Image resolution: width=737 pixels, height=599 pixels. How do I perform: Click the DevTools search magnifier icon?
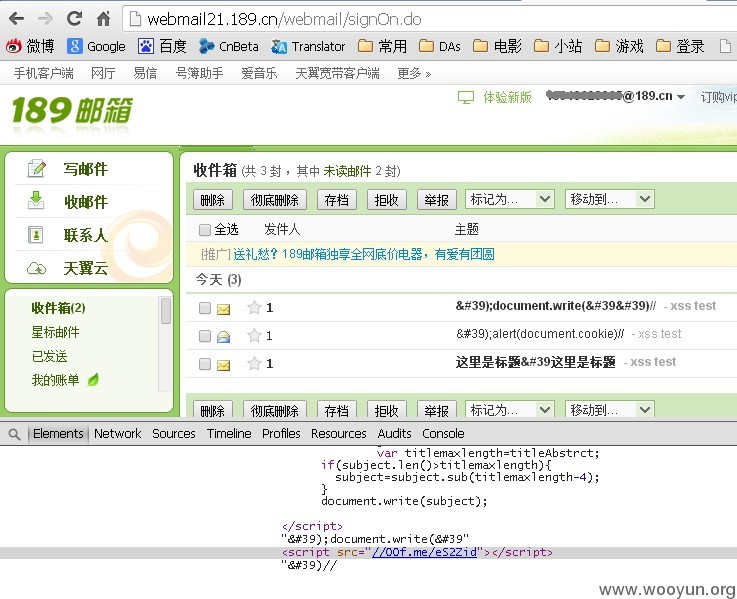pos(15,434)
